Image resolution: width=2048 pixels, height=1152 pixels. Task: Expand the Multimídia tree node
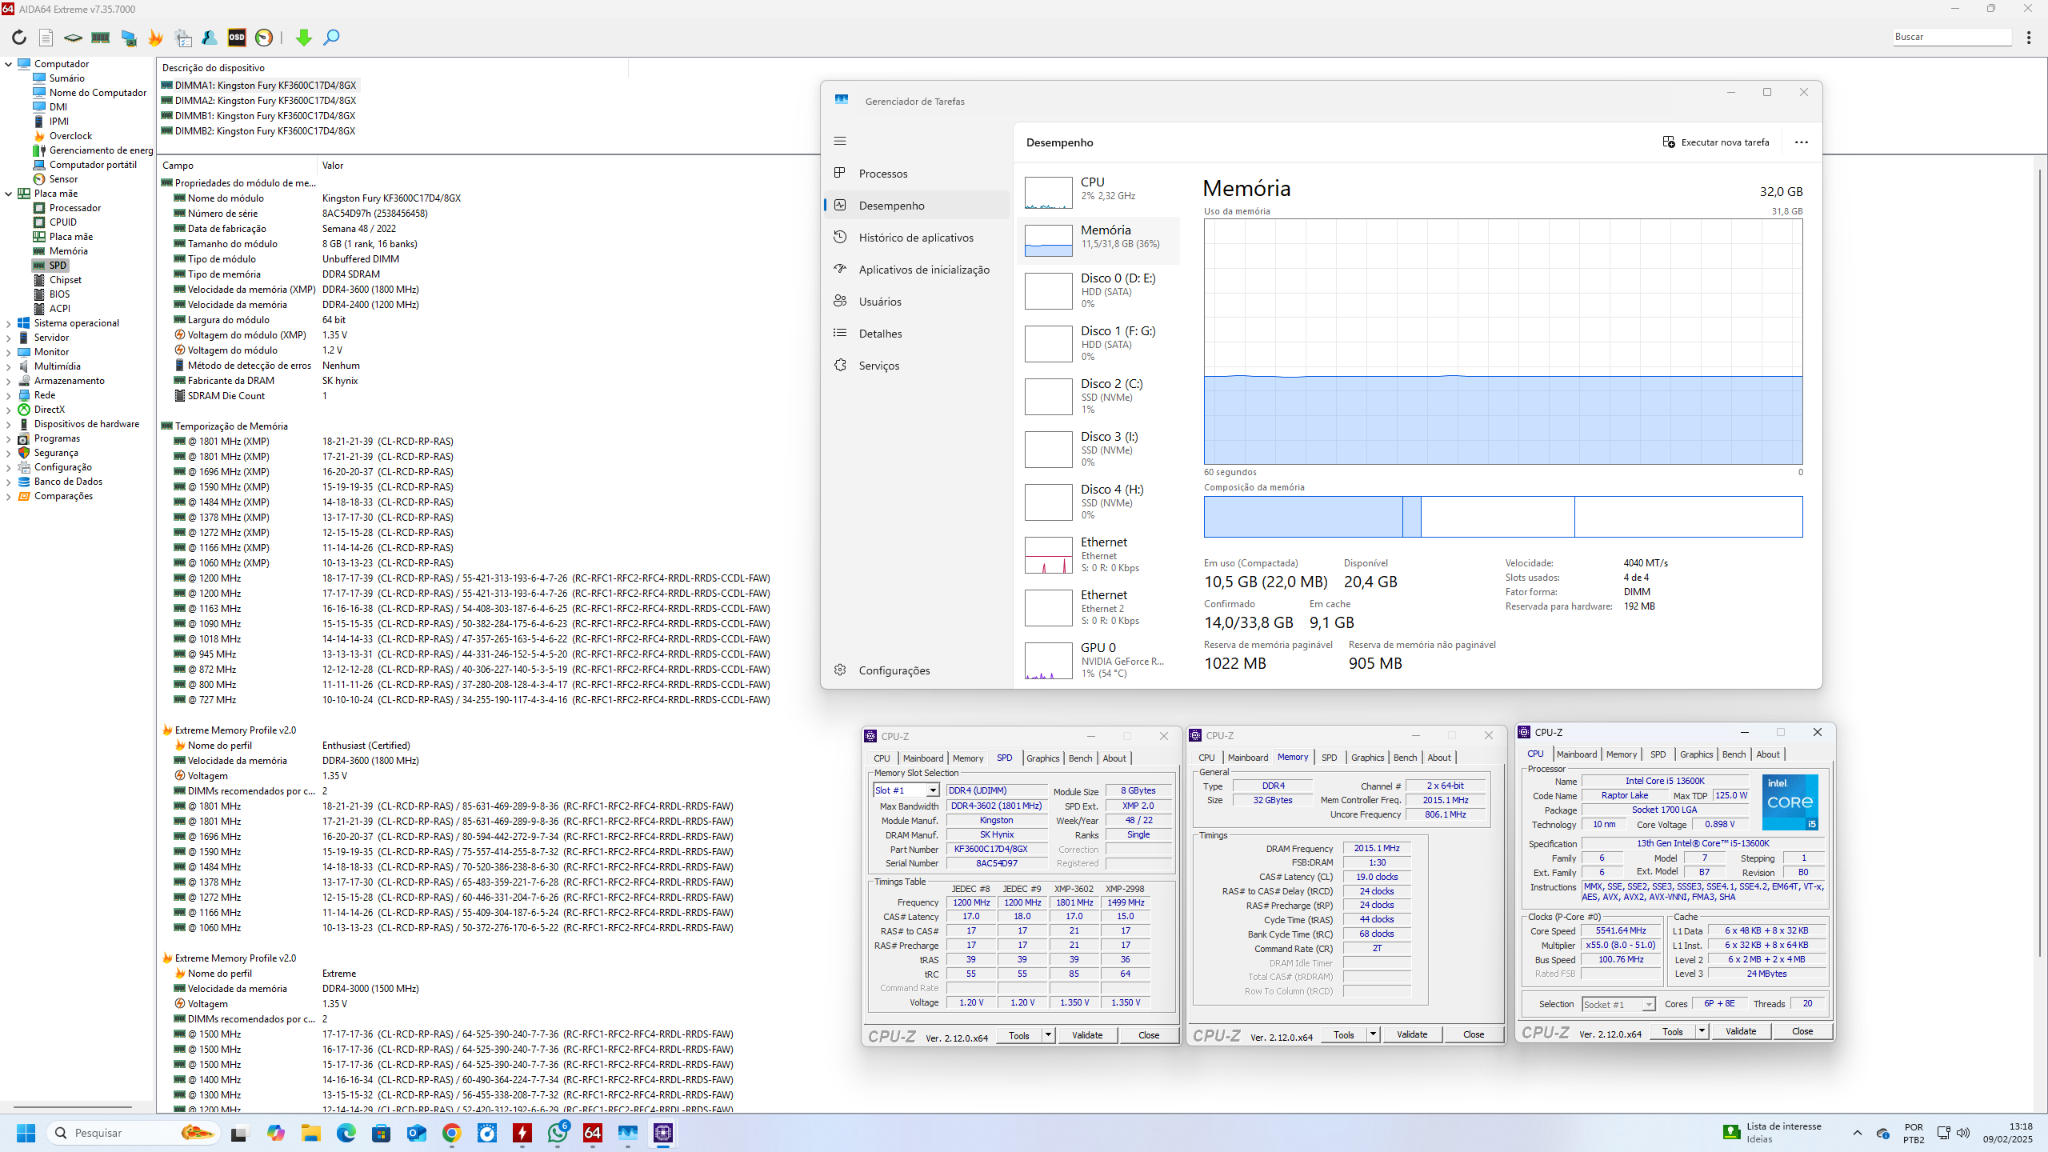(9, 367)
